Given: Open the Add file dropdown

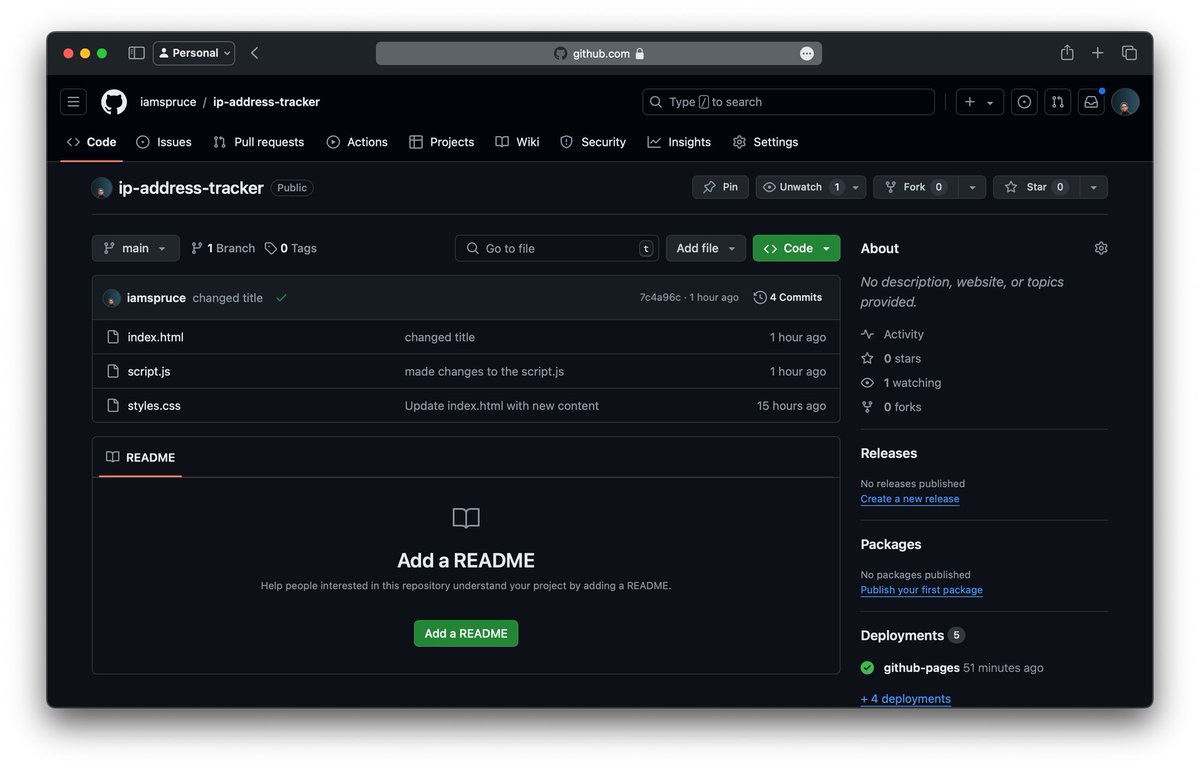Looking at the screenshot, I should click(x=706, y=248).
